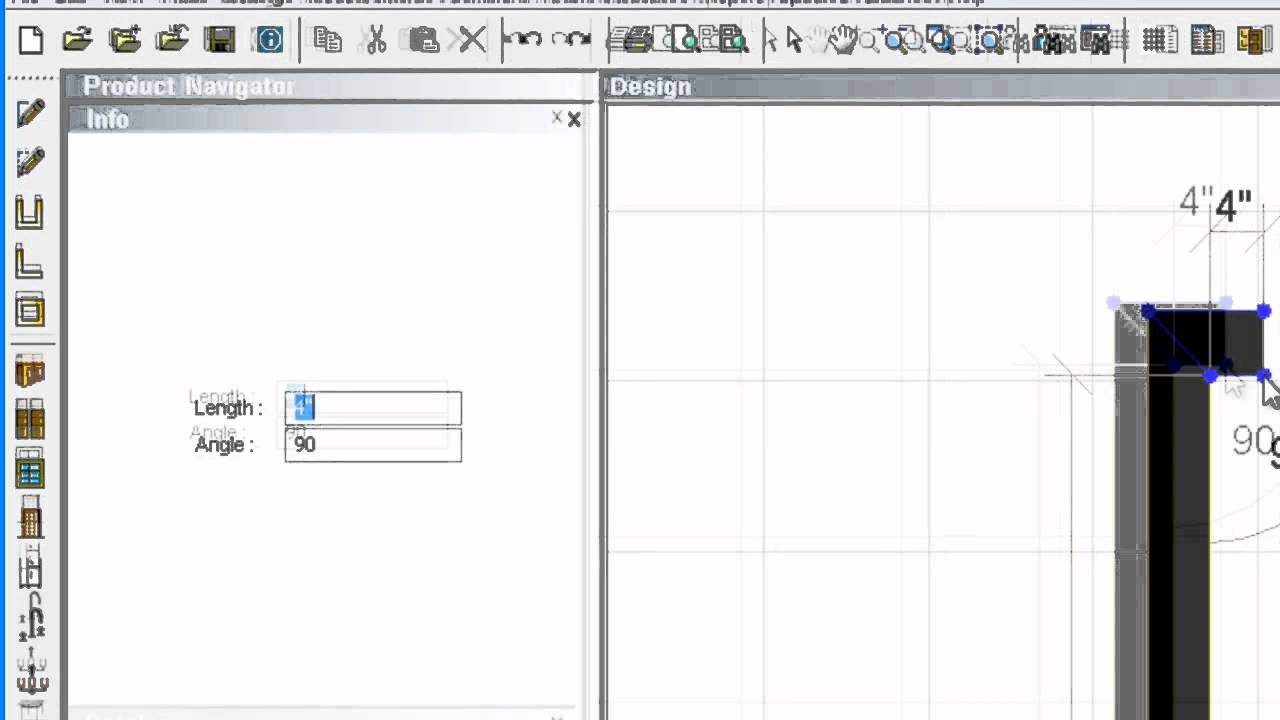The height and width of the screenshot is (720, 1280).
Task: Click the Angle input field
Action: click(373, 445)
